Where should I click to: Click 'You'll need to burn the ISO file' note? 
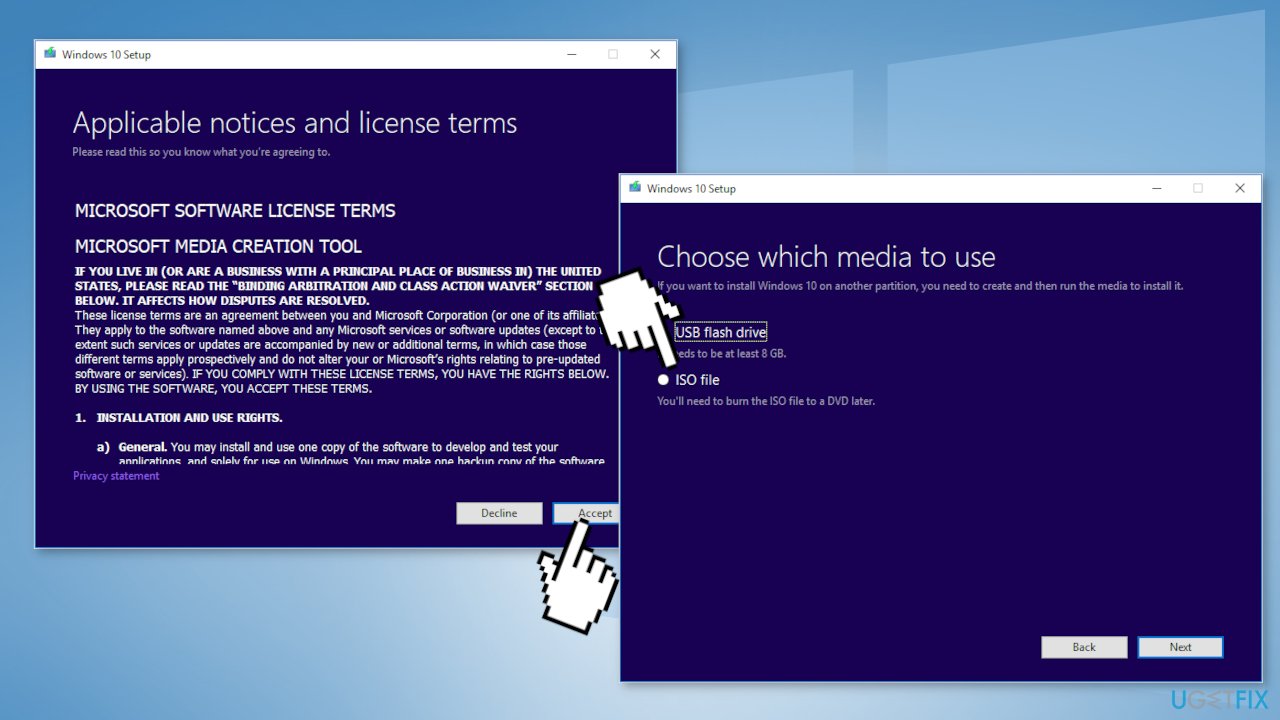pos(766,401)
